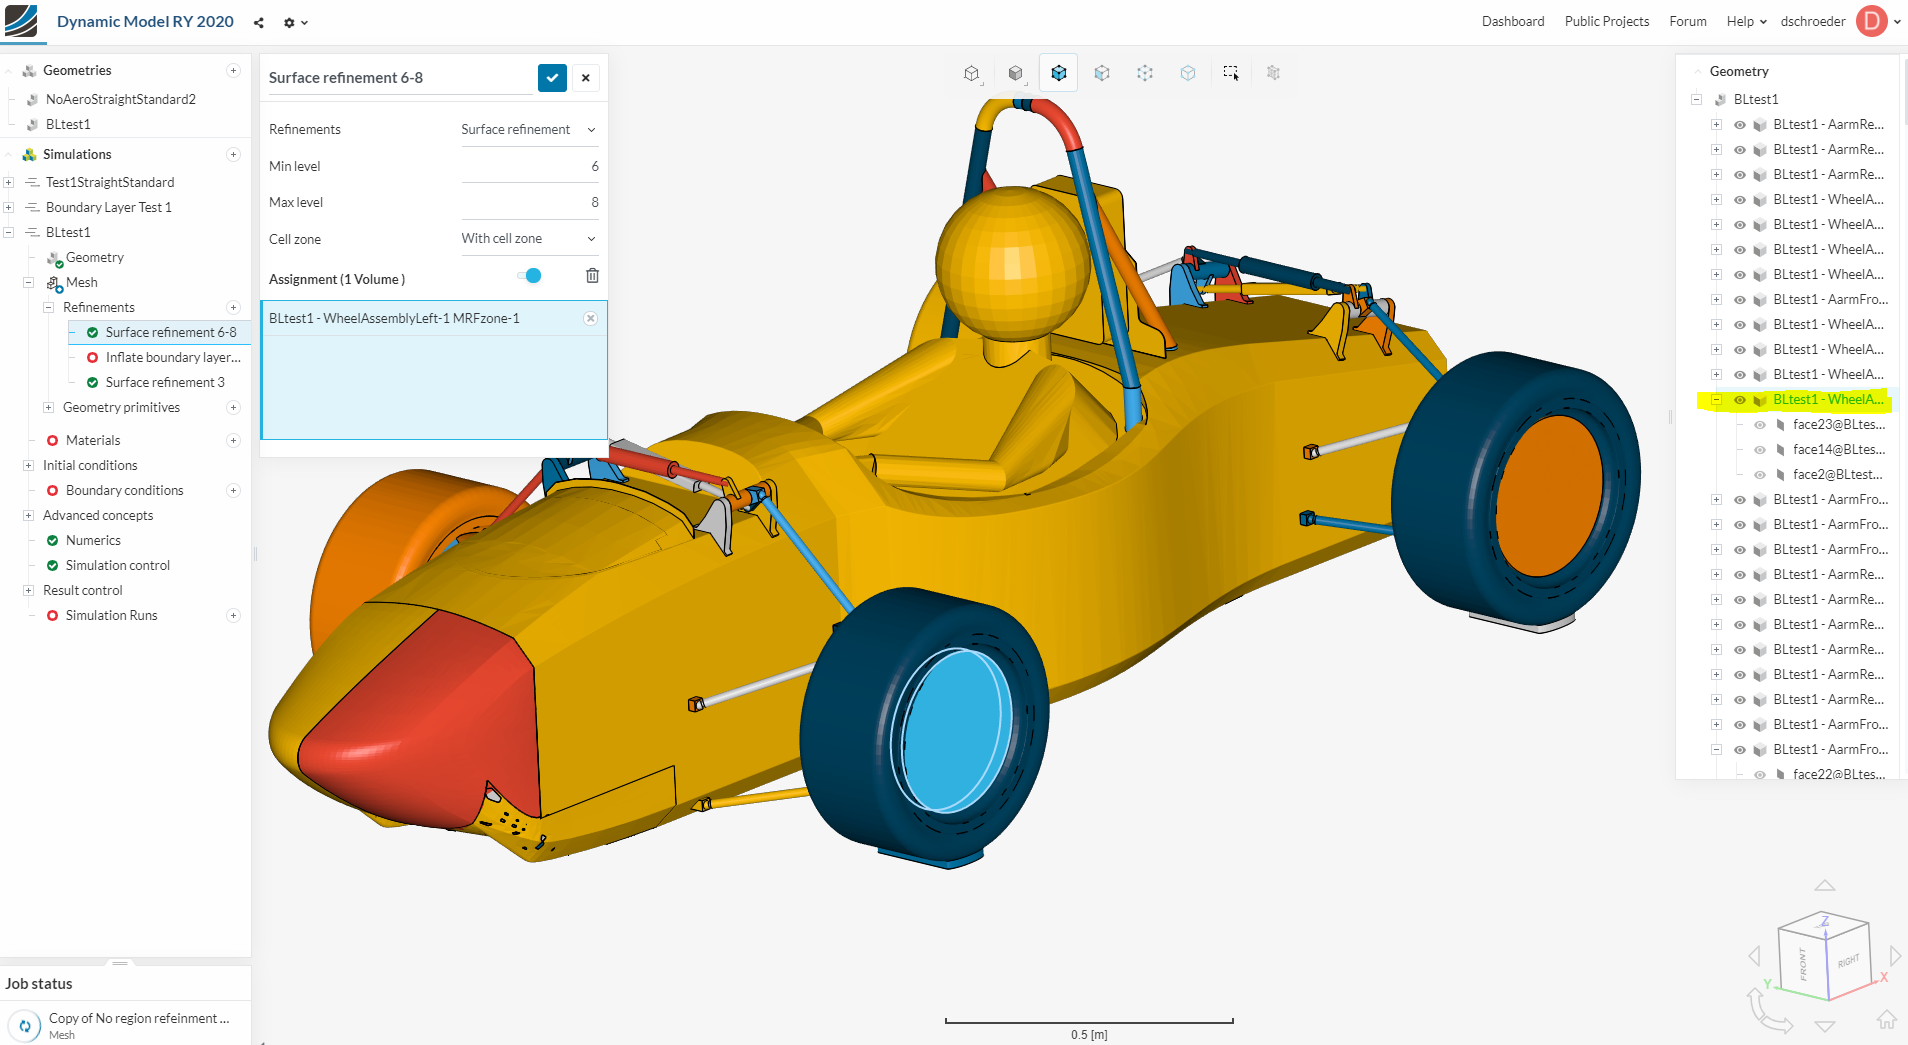The image size is (1908, 1045).
Task: Open the Help menu
Action: (1745, 21)
